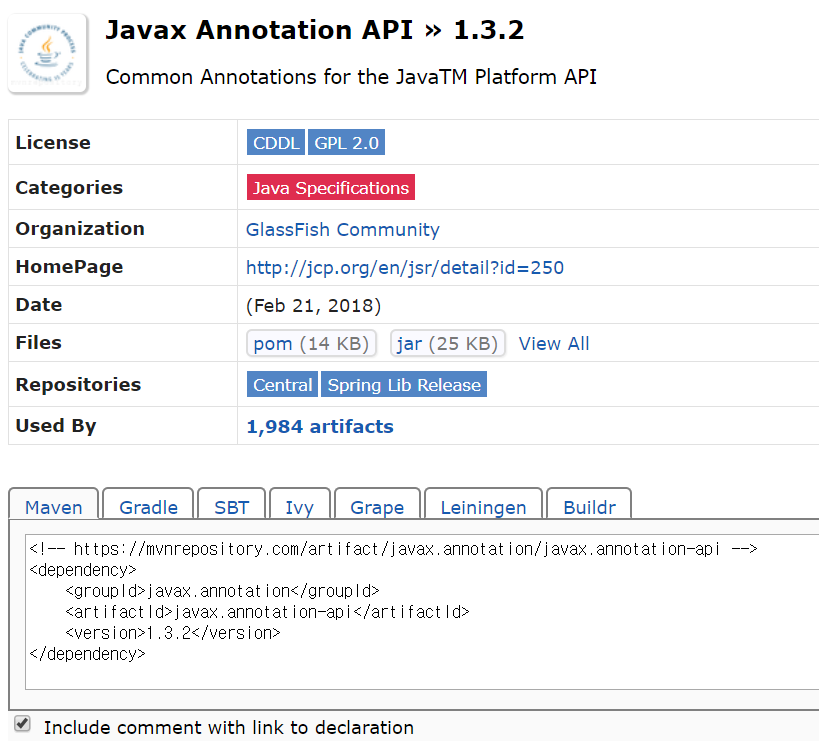Follow the GlassFish Community organization link

click(343, 229)
